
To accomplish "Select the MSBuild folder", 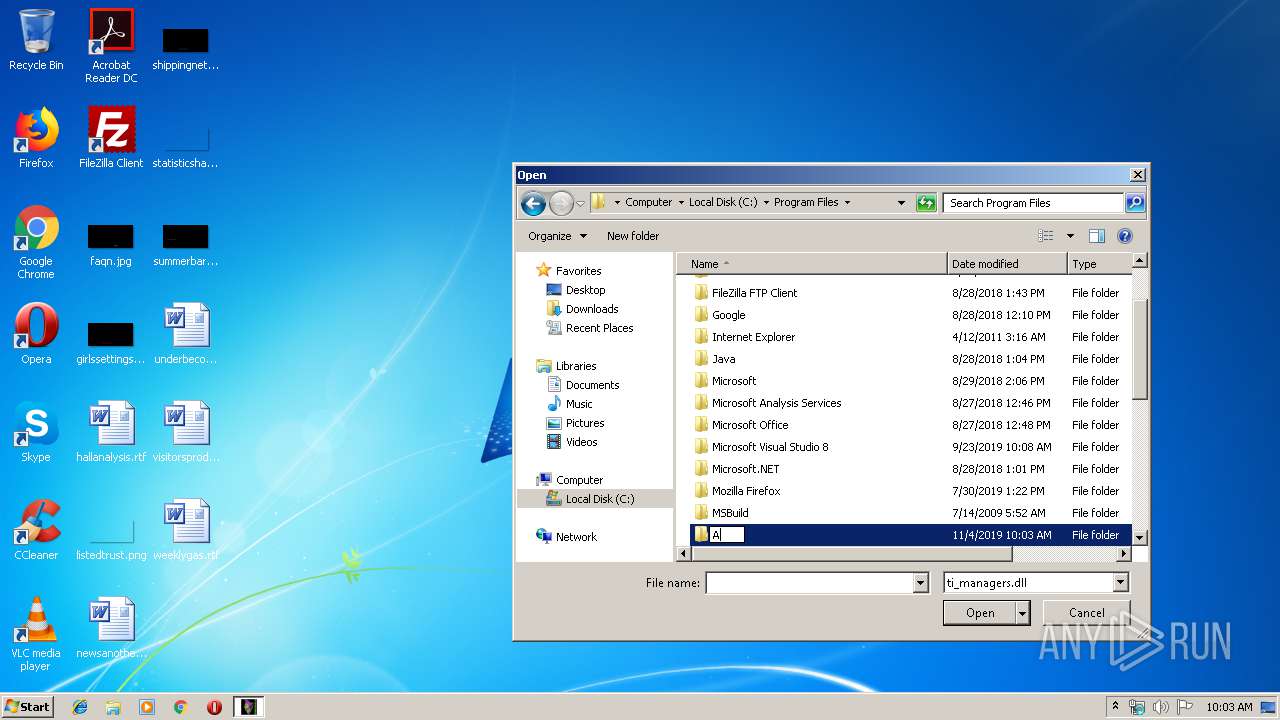I will coord(730,513).
